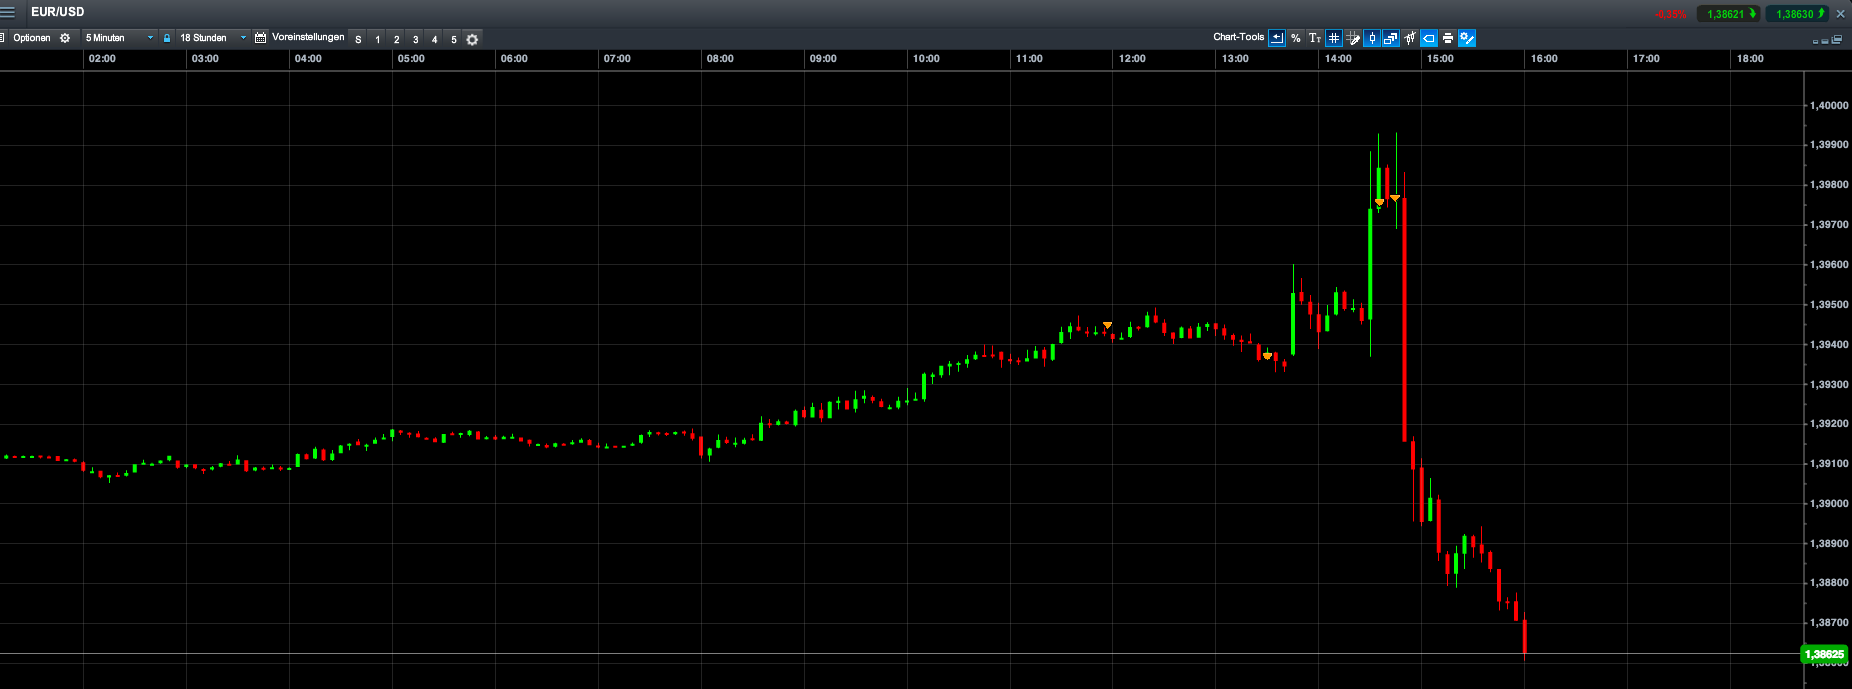
Task: Open the candlestick indicator add tool
Action: pos(1410,38)
